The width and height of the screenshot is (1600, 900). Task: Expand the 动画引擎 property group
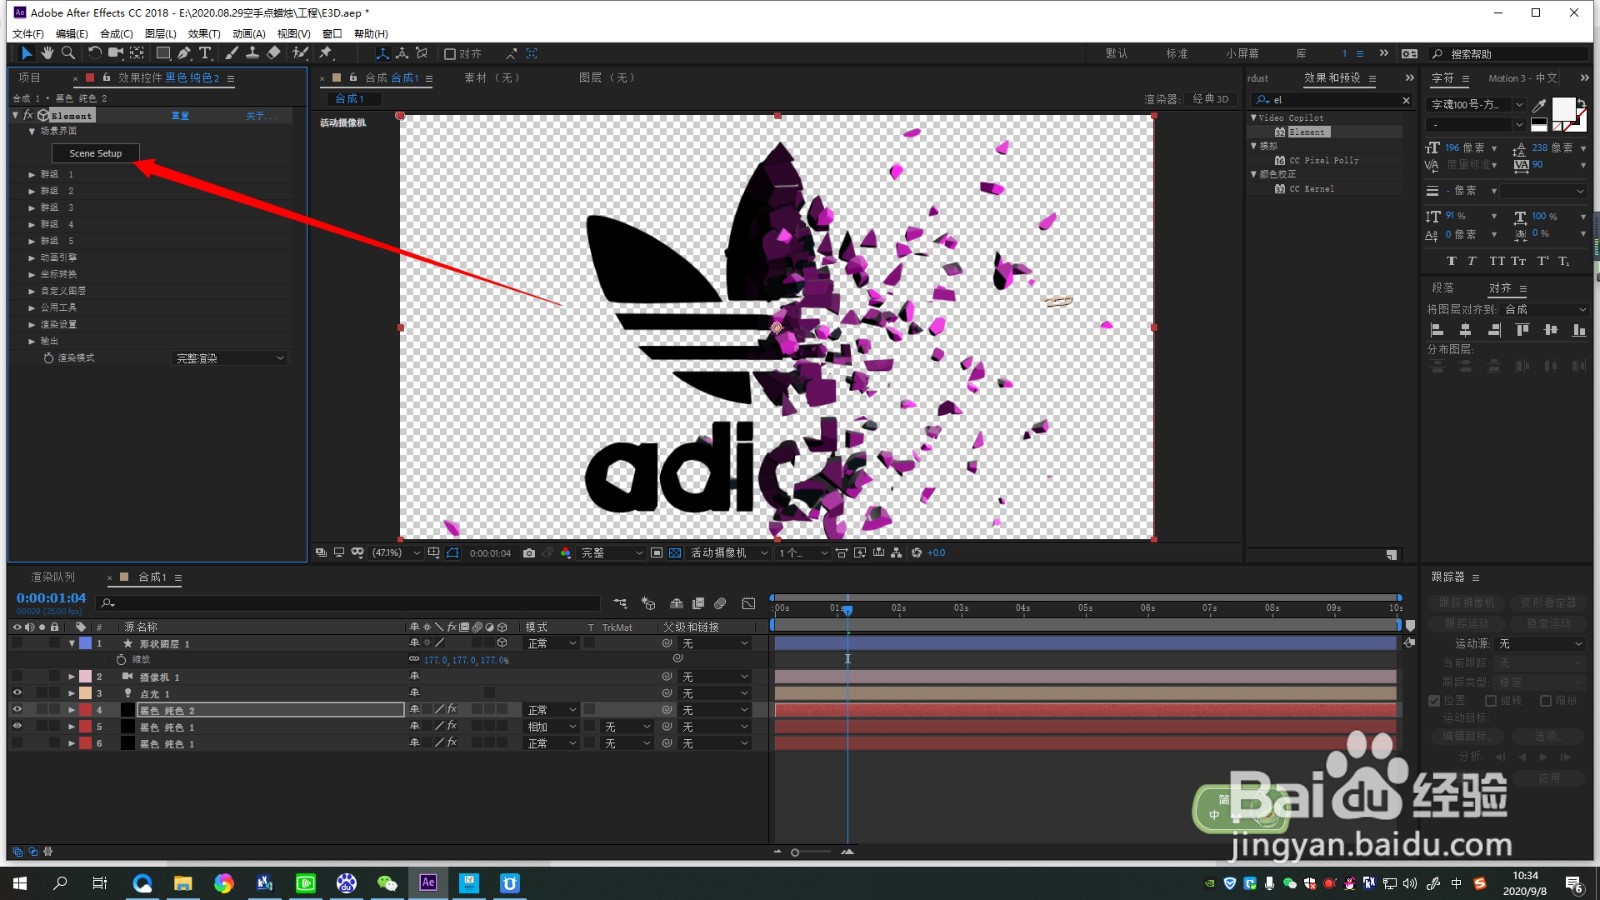click(32, 258)
